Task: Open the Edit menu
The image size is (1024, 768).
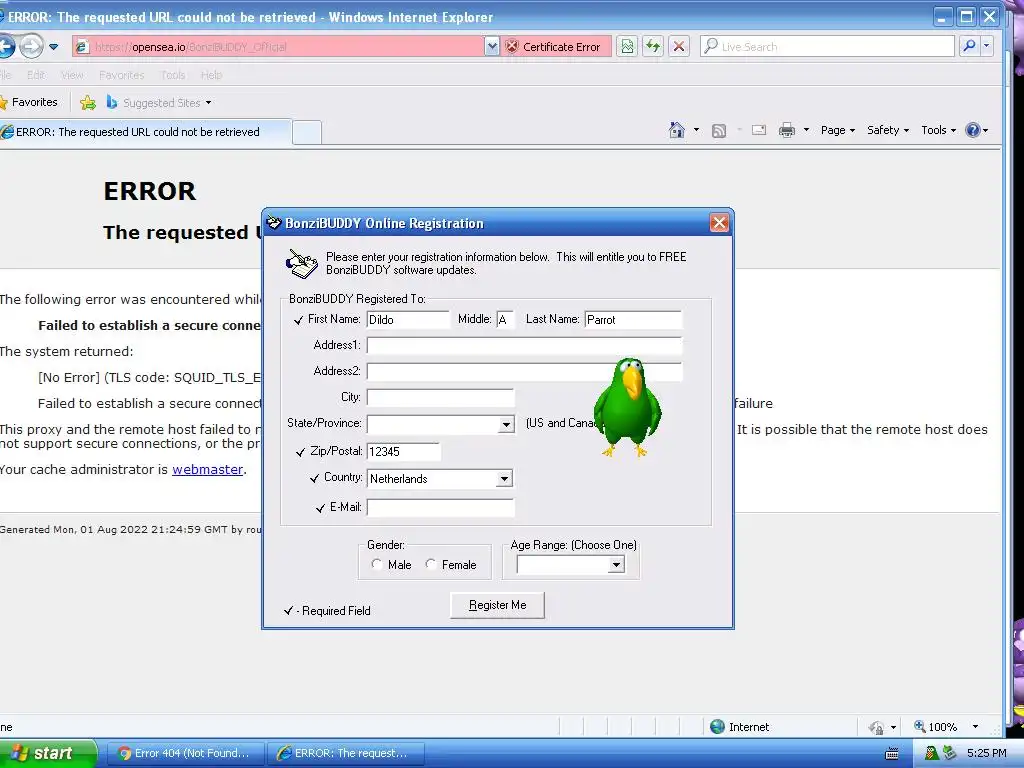Action: 36,75
